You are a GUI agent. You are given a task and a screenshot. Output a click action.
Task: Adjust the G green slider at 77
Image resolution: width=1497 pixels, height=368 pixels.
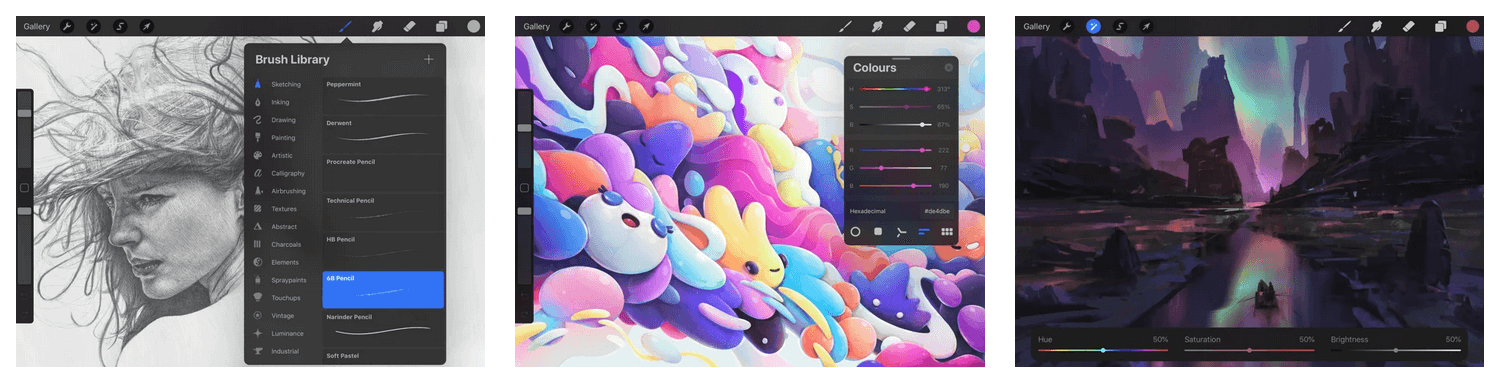(894, 168)
